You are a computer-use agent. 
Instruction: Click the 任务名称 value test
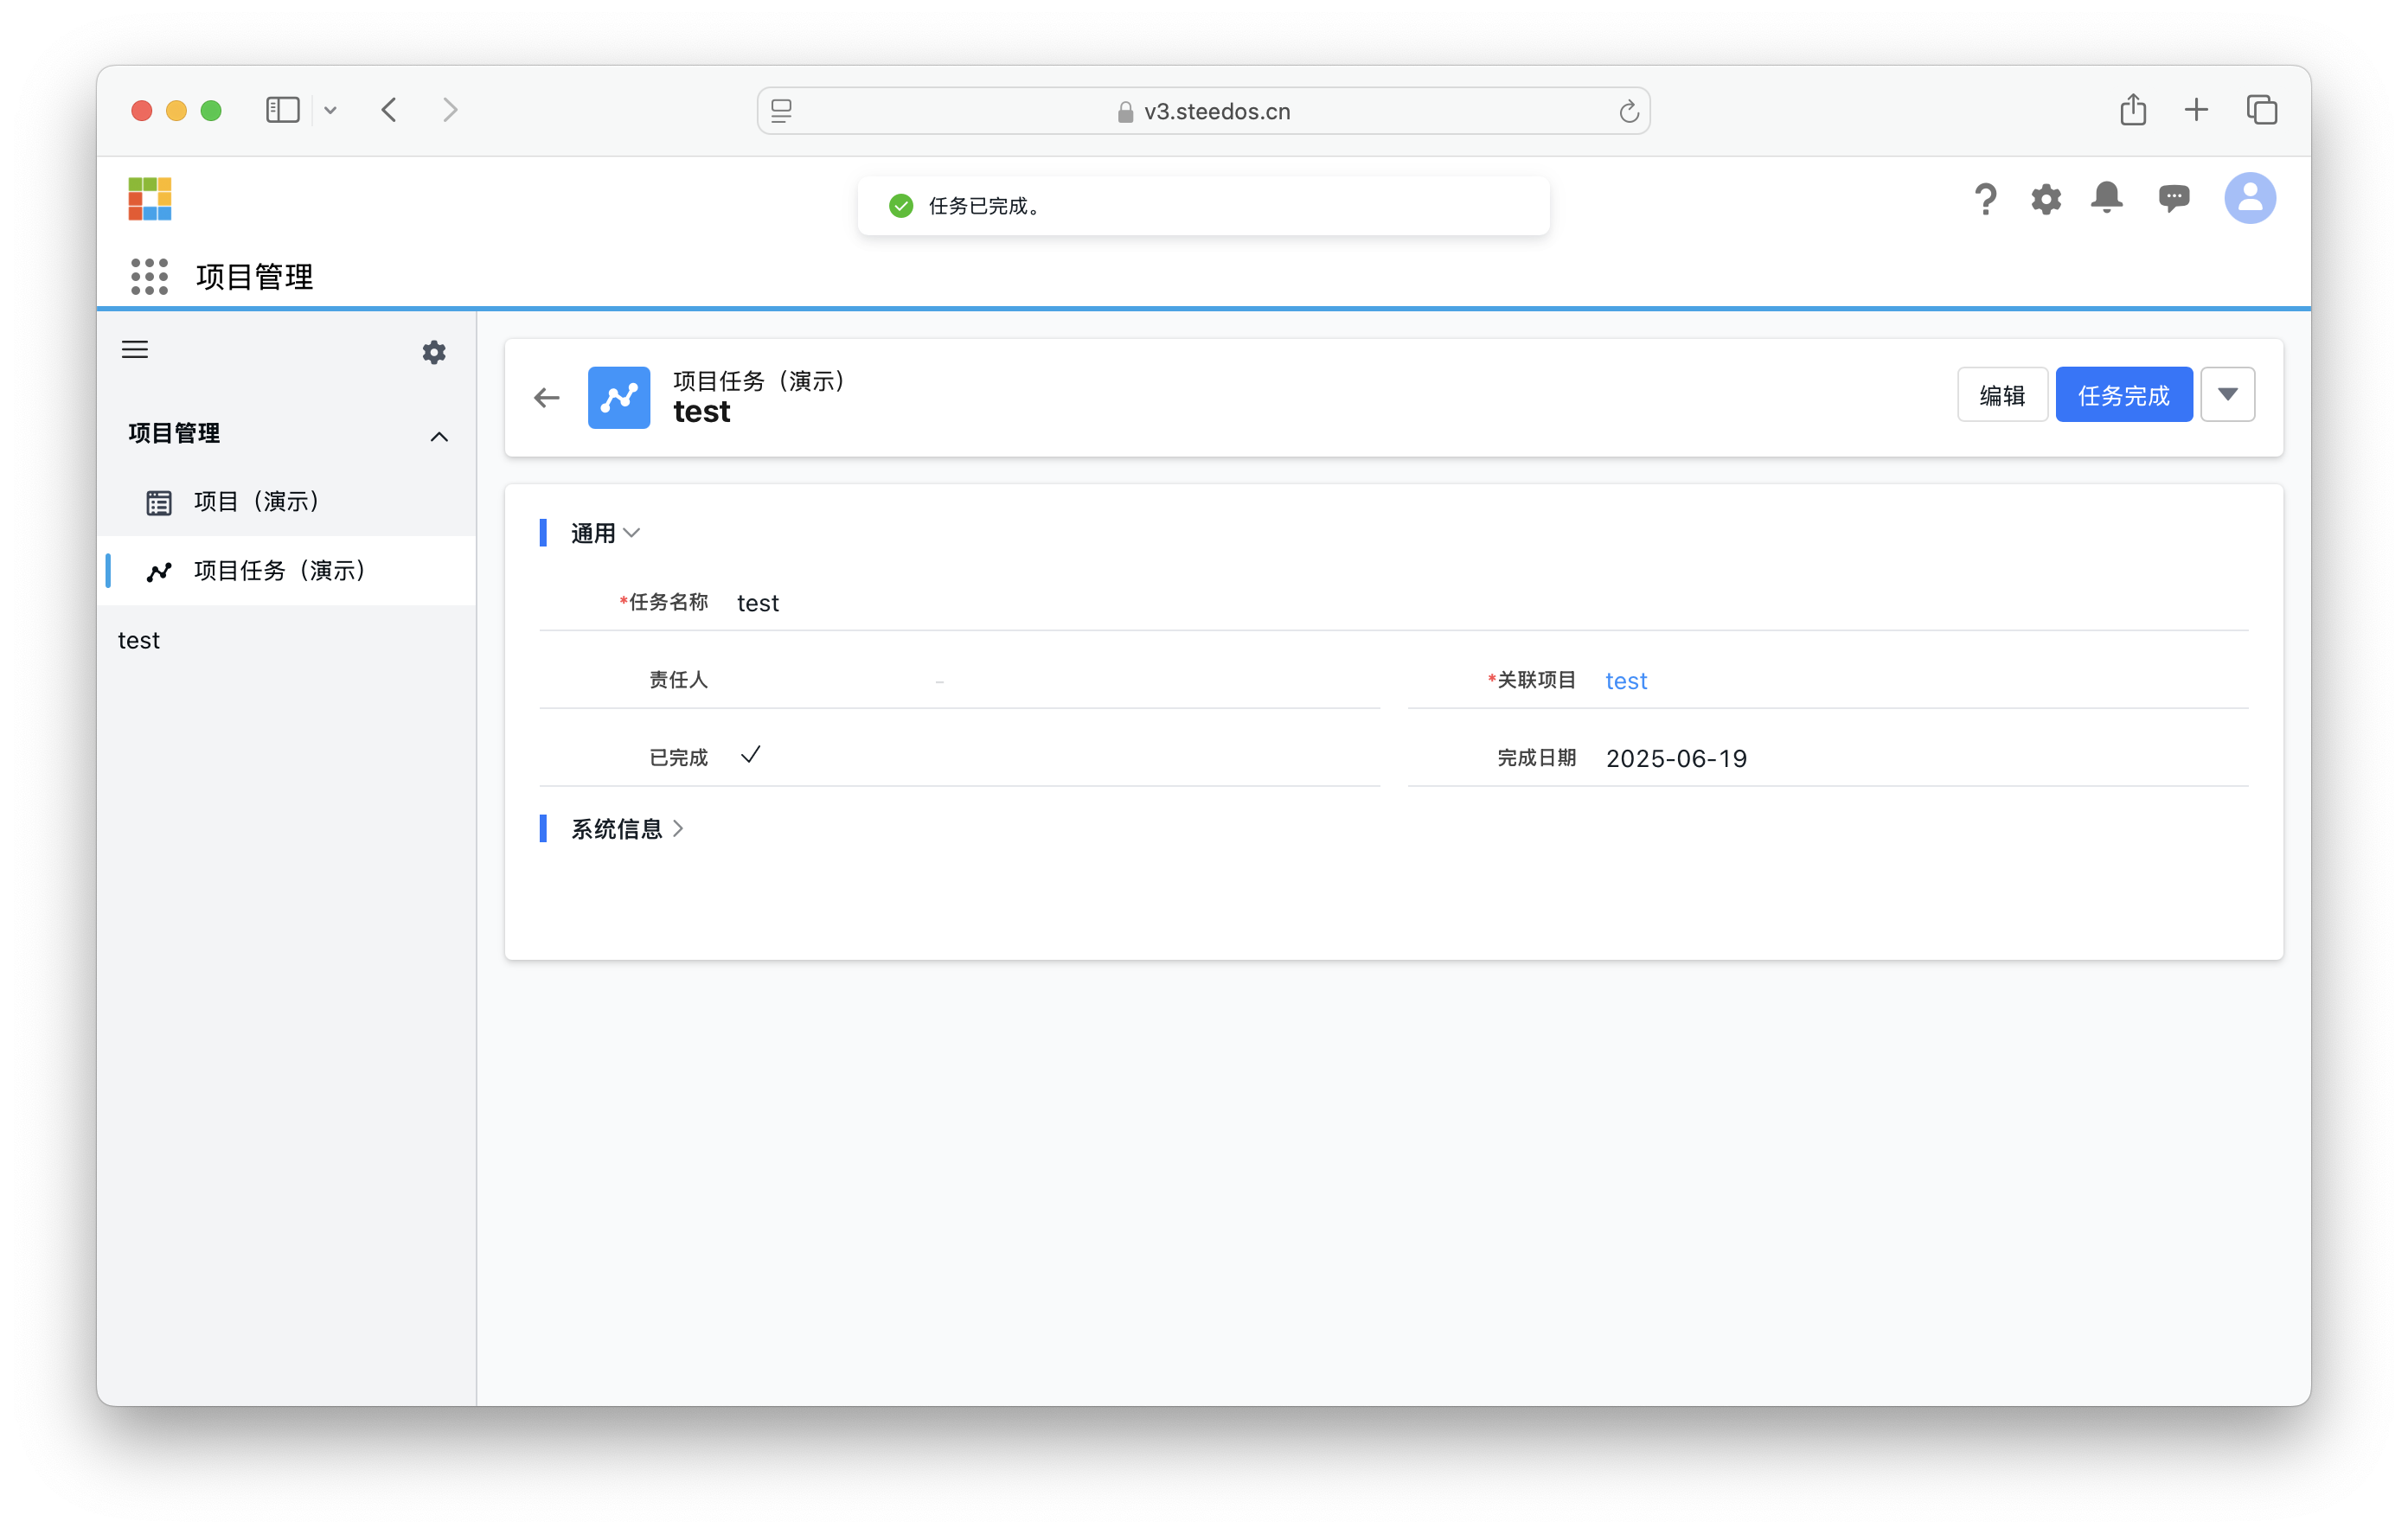click(x=758, y=603)
